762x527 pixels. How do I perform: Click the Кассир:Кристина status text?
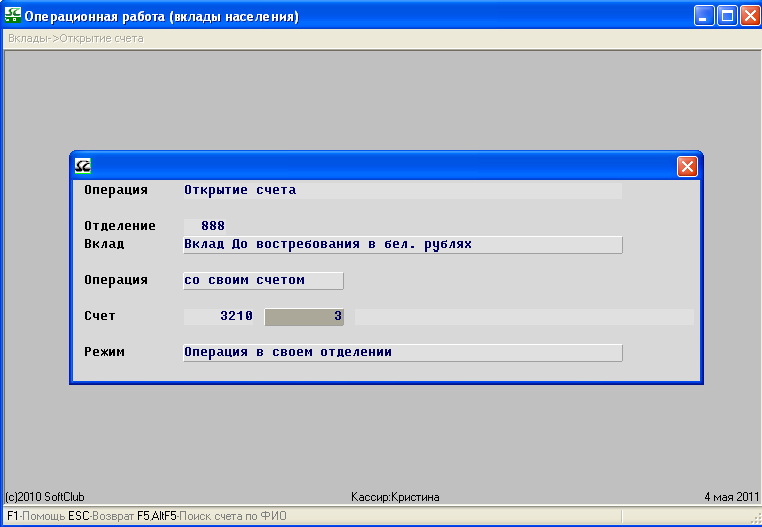pyautogui.click(x=395, y=497)
